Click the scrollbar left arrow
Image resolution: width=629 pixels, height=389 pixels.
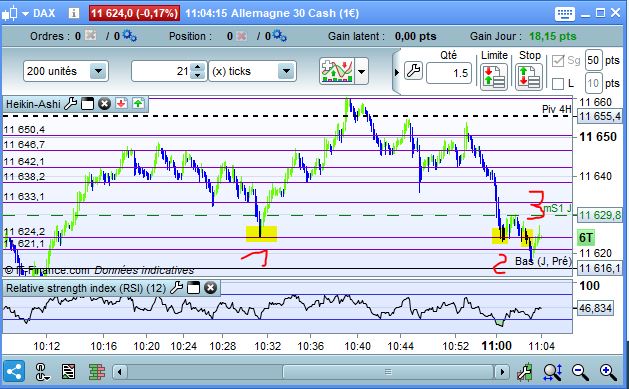pos(120,372)
